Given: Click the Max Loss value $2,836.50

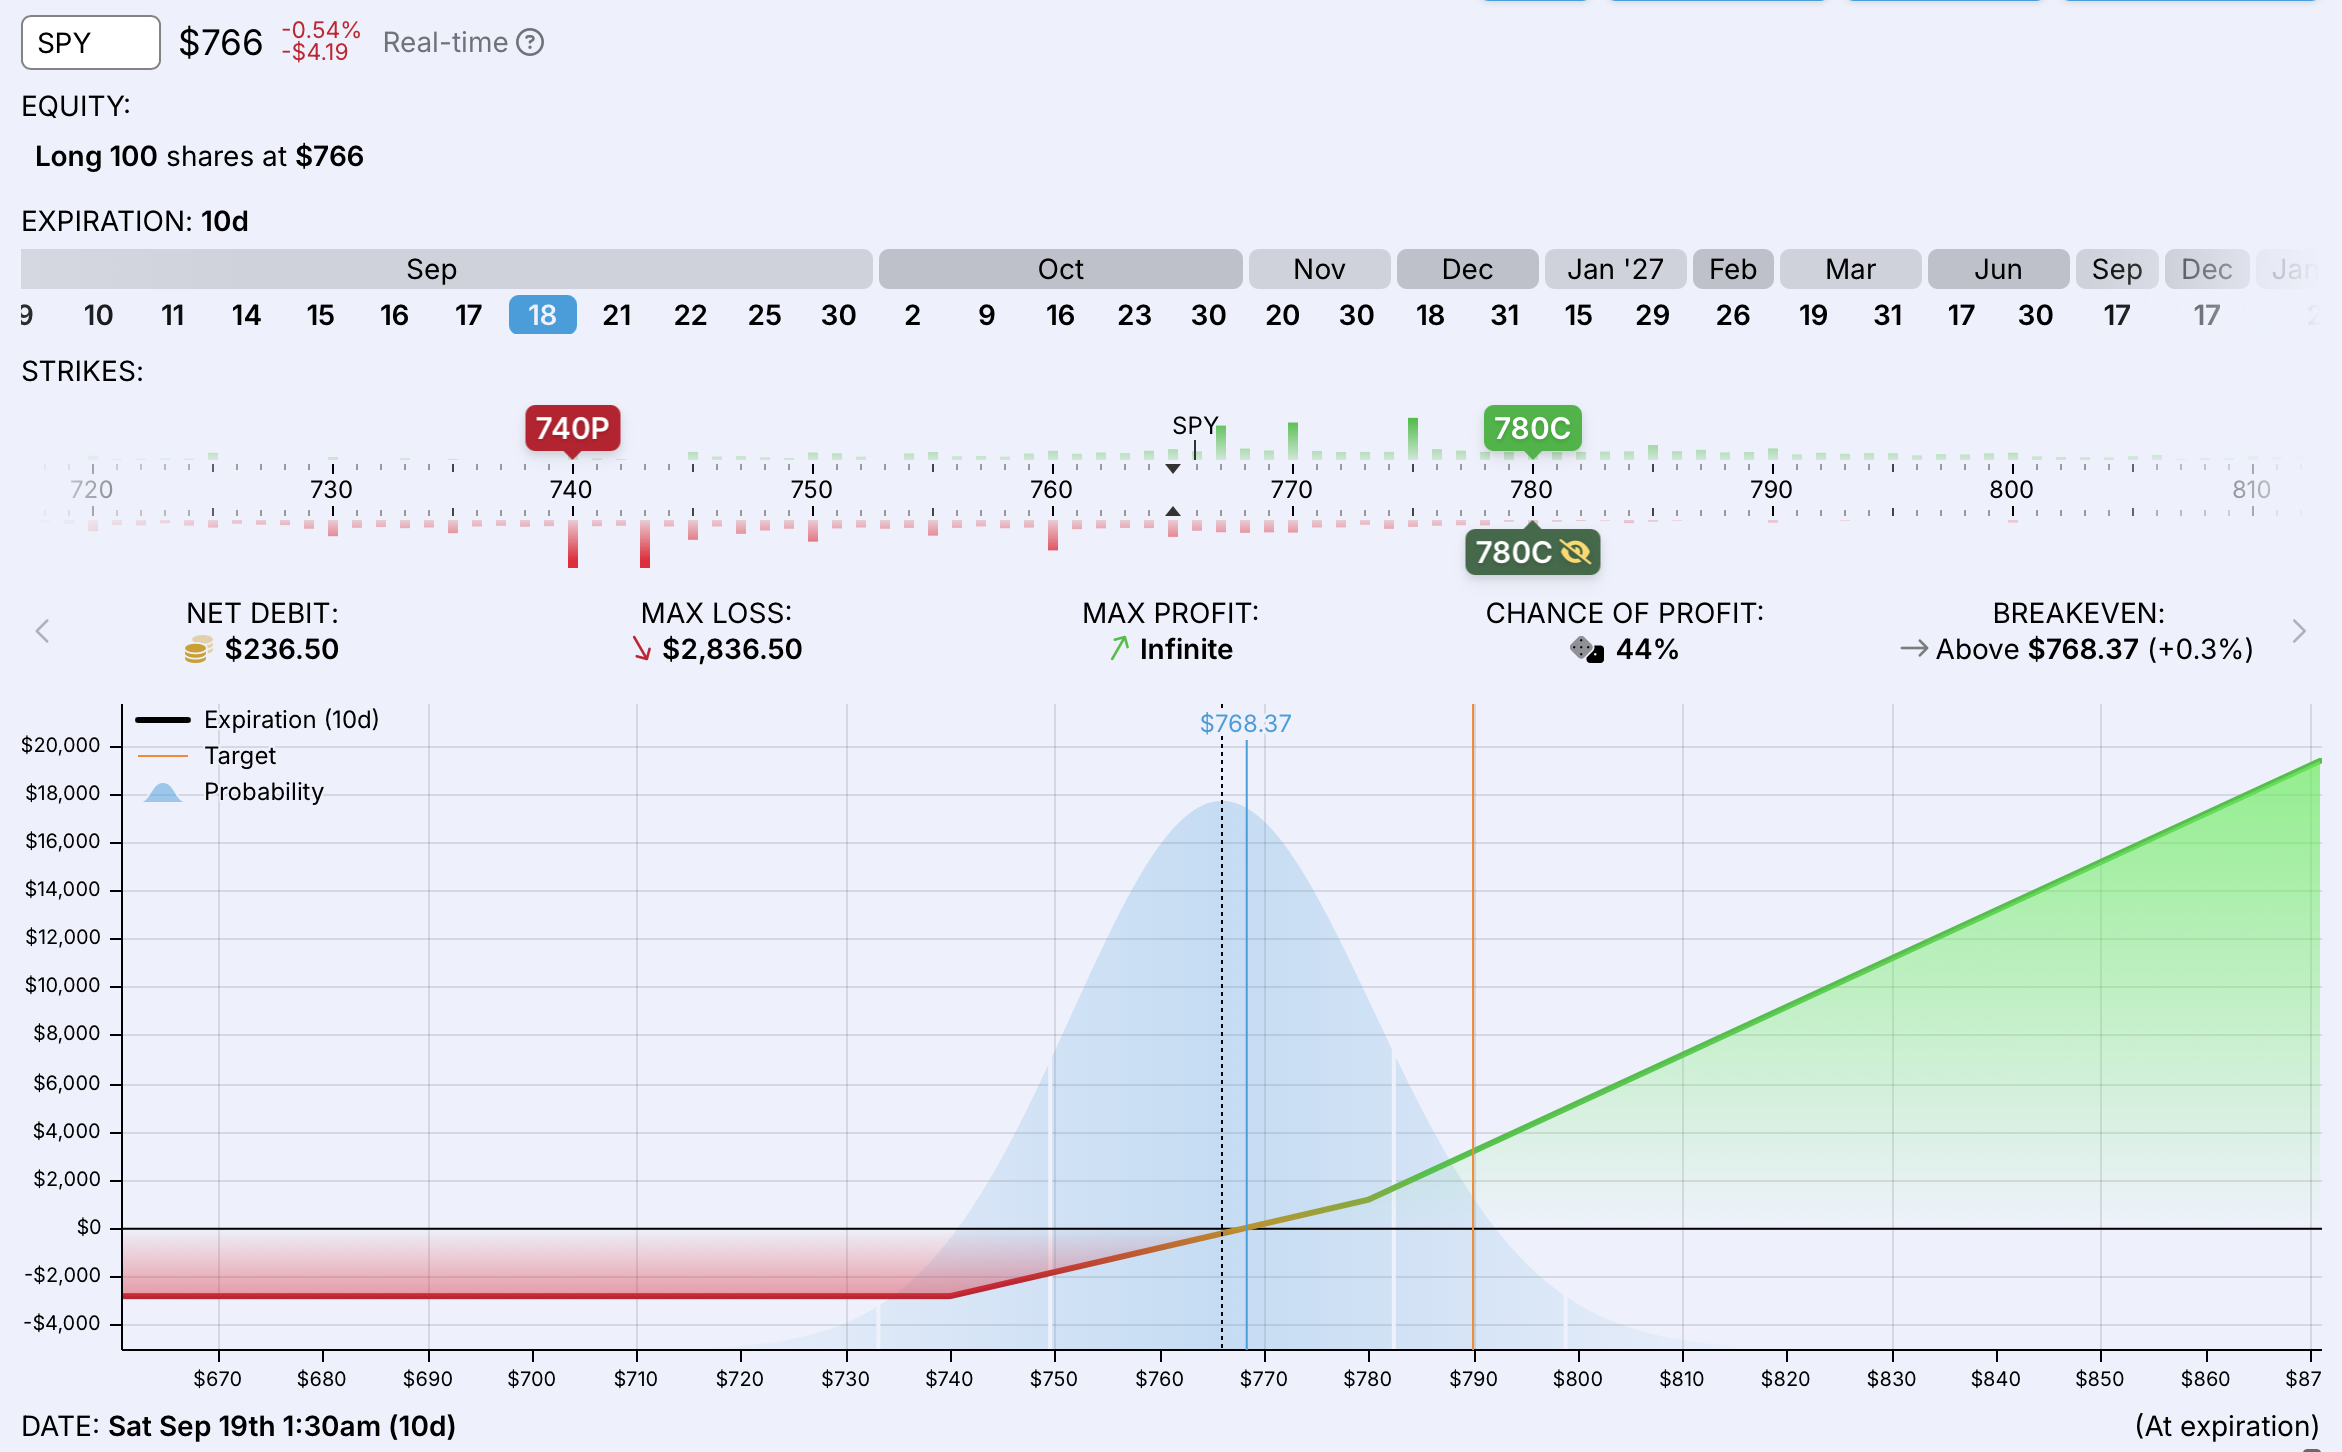Looking at the screenshot, I should (732, 649).
